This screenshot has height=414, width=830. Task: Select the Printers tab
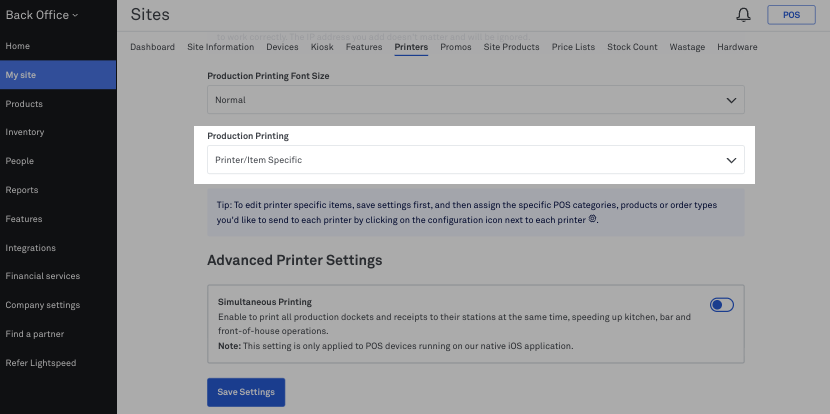click(411, 47)
